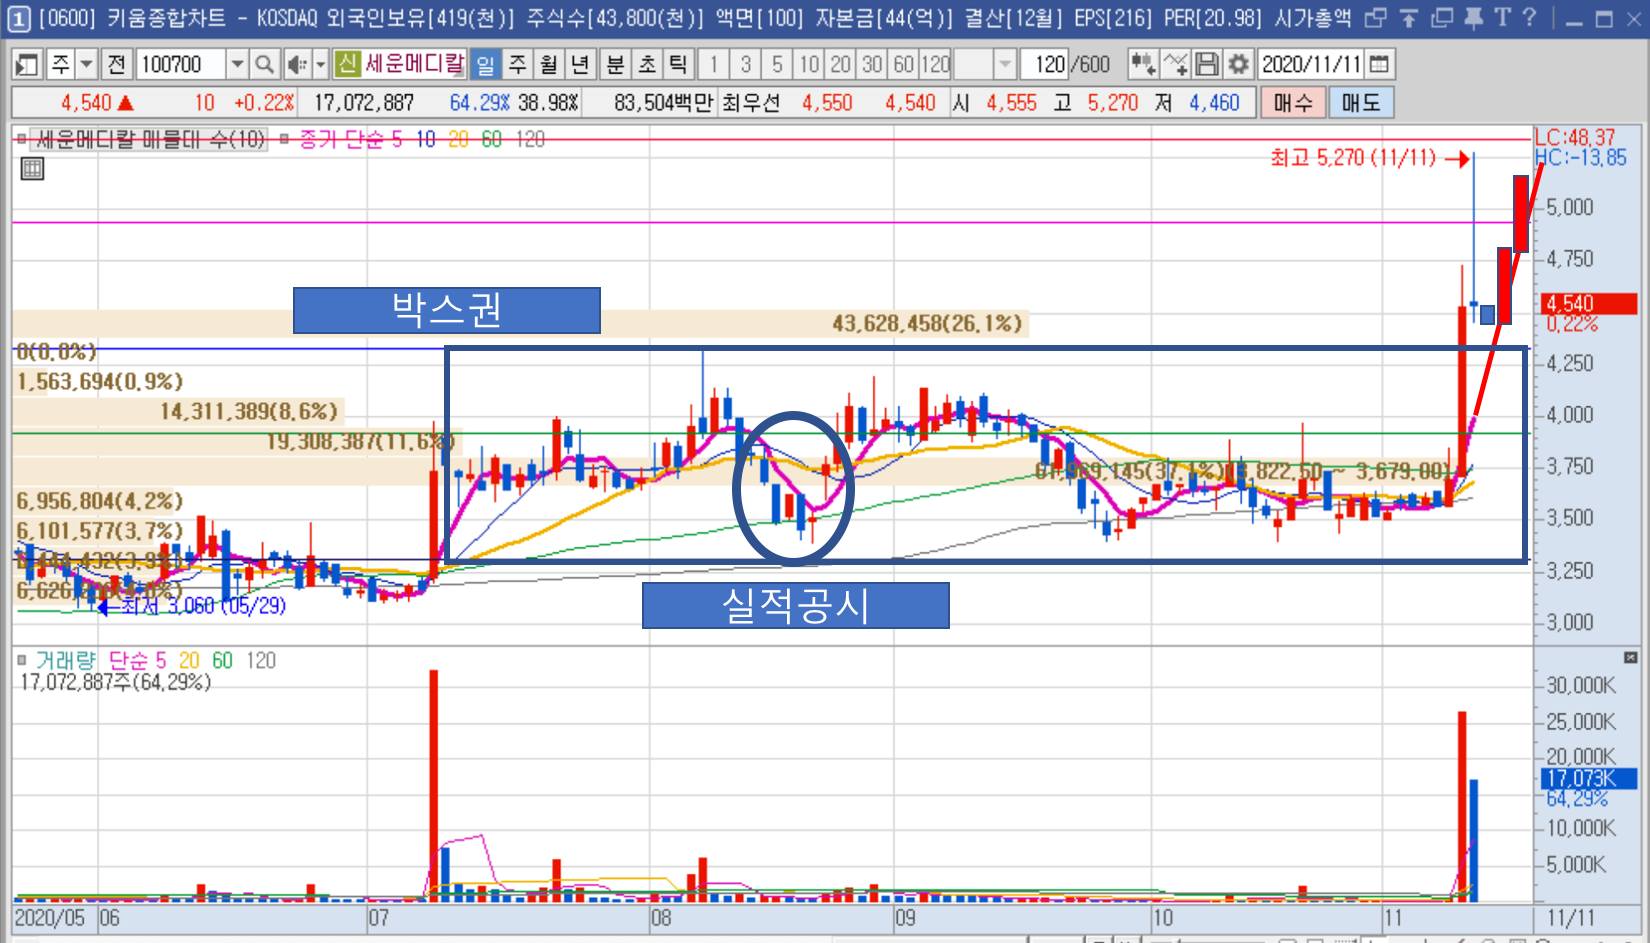
Task: Click the date field 2020/11/11
Action: 1311,65
